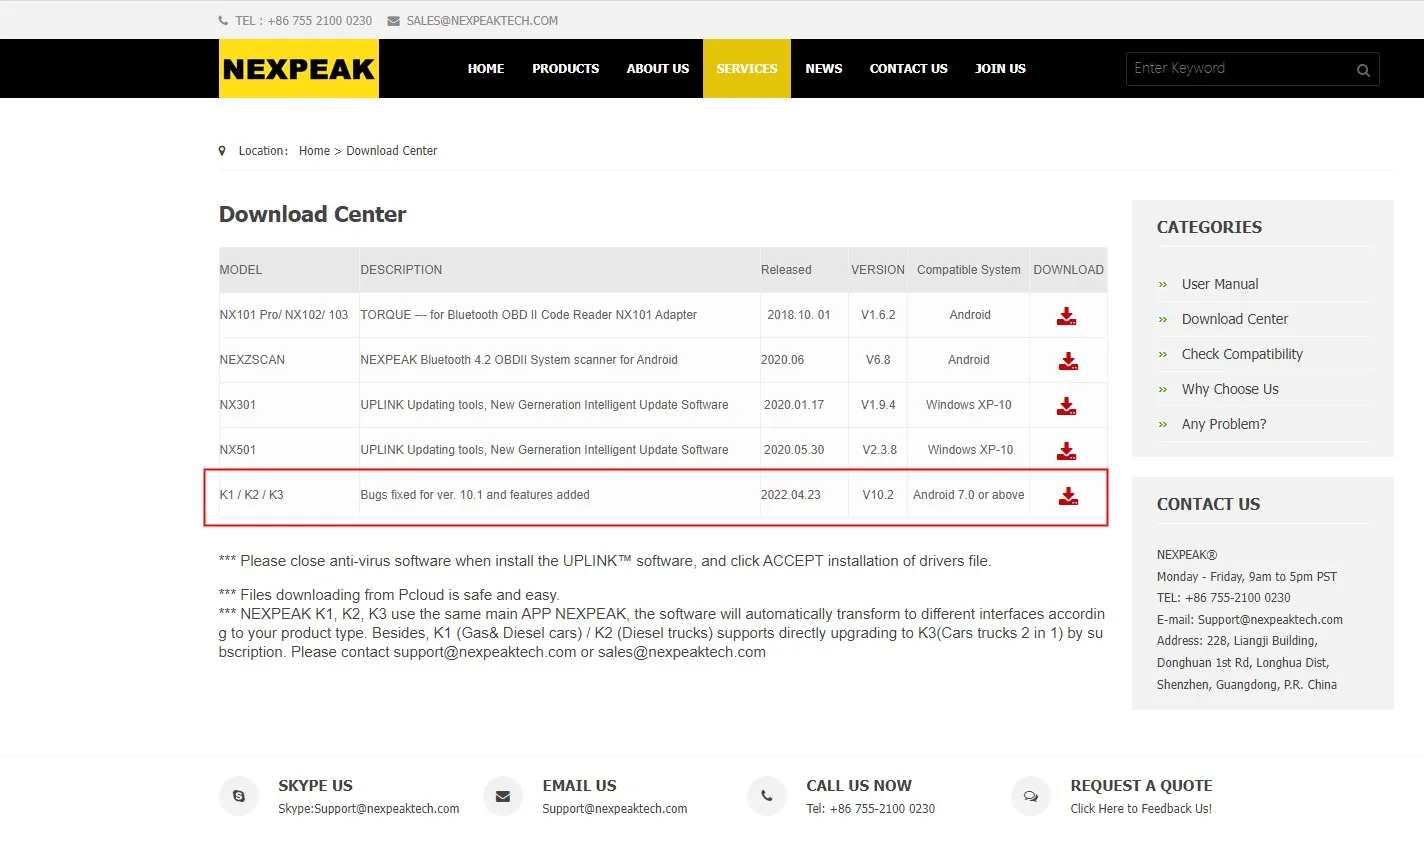
Task: Click the REQUEST A QUOTE heading
Action: [x=1141, y=786]
